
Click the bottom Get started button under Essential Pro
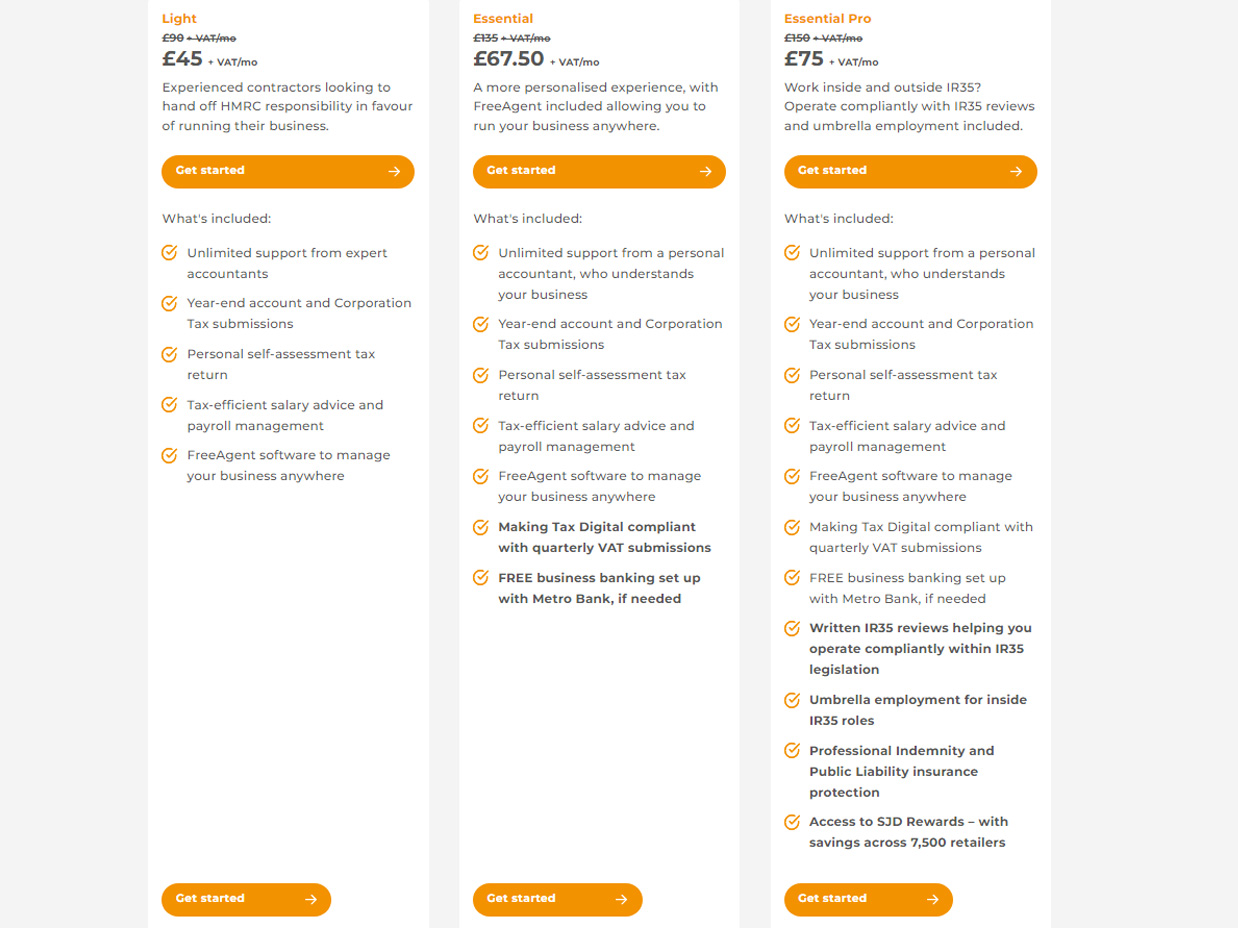click(868, 899)
